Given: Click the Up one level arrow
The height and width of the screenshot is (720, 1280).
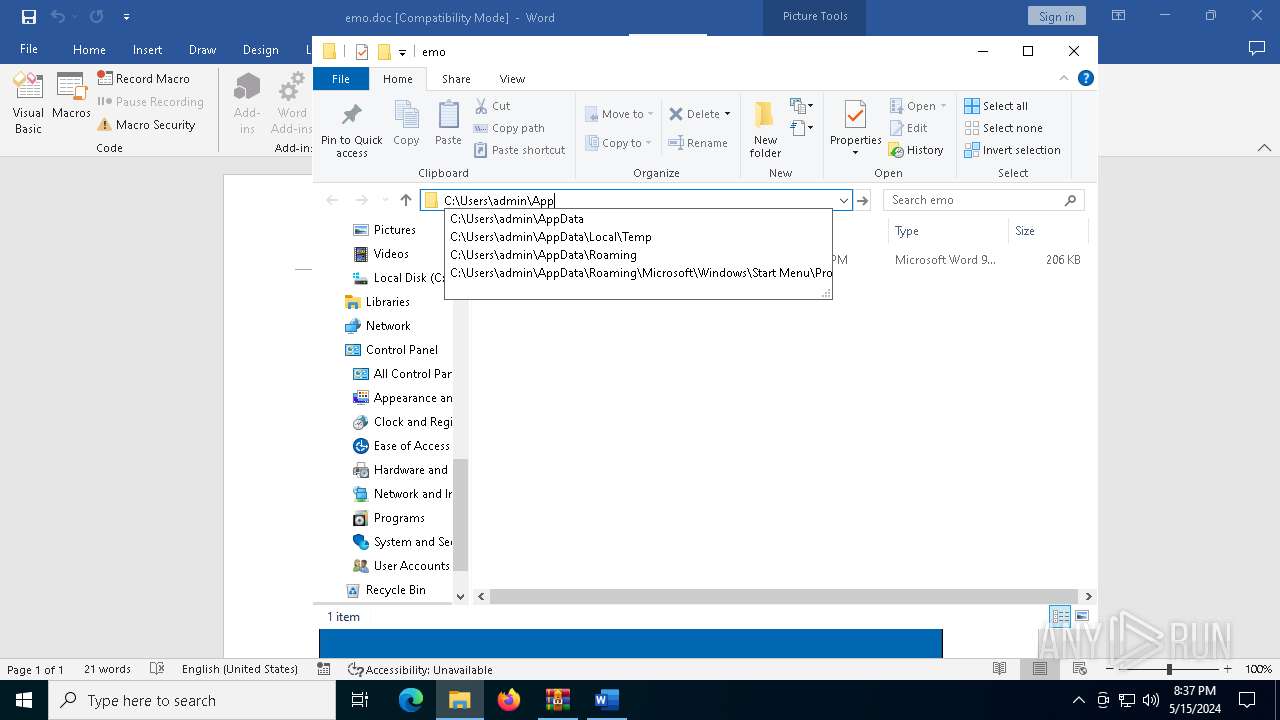Looking at the screenshot, I should click(x=405, y=200).
